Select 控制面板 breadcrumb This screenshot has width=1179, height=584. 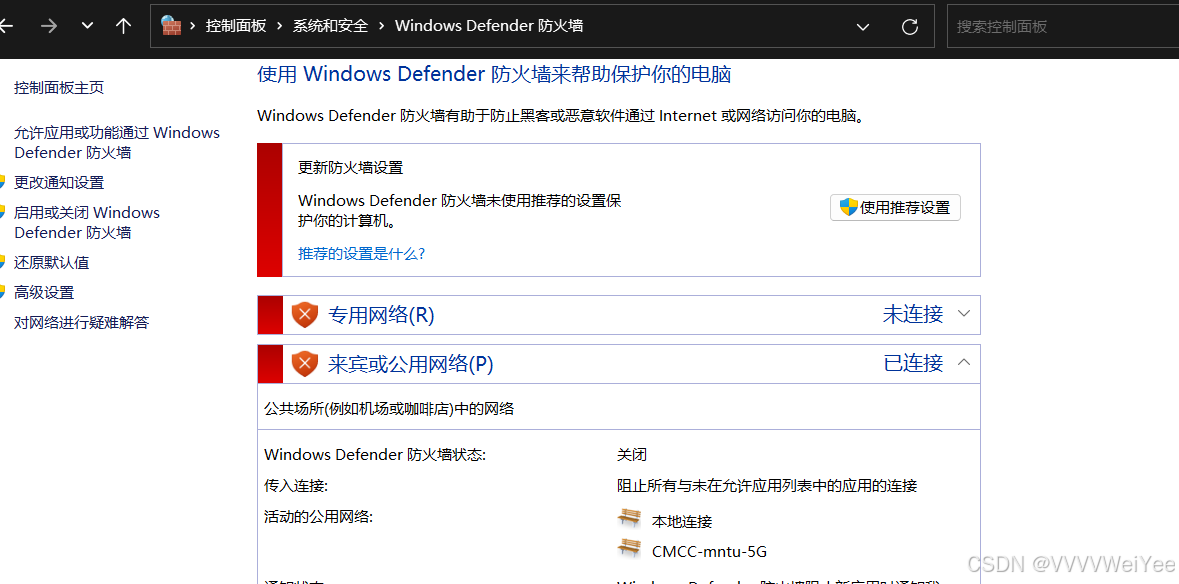point(236,26)
